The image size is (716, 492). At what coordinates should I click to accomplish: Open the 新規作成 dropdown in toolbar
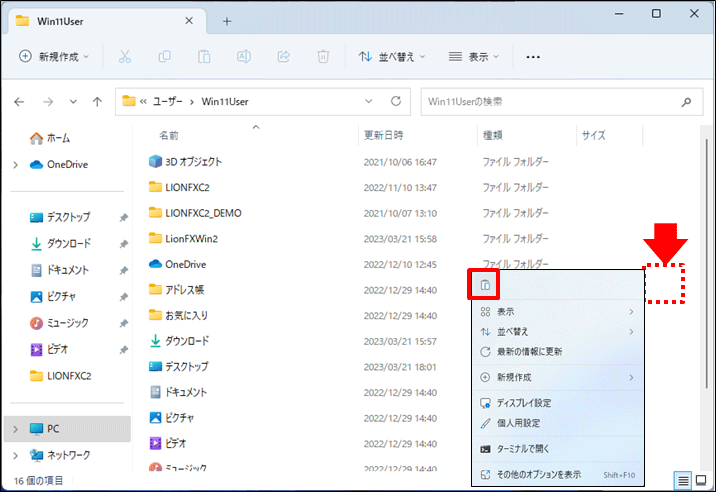(x=54, y=57)
